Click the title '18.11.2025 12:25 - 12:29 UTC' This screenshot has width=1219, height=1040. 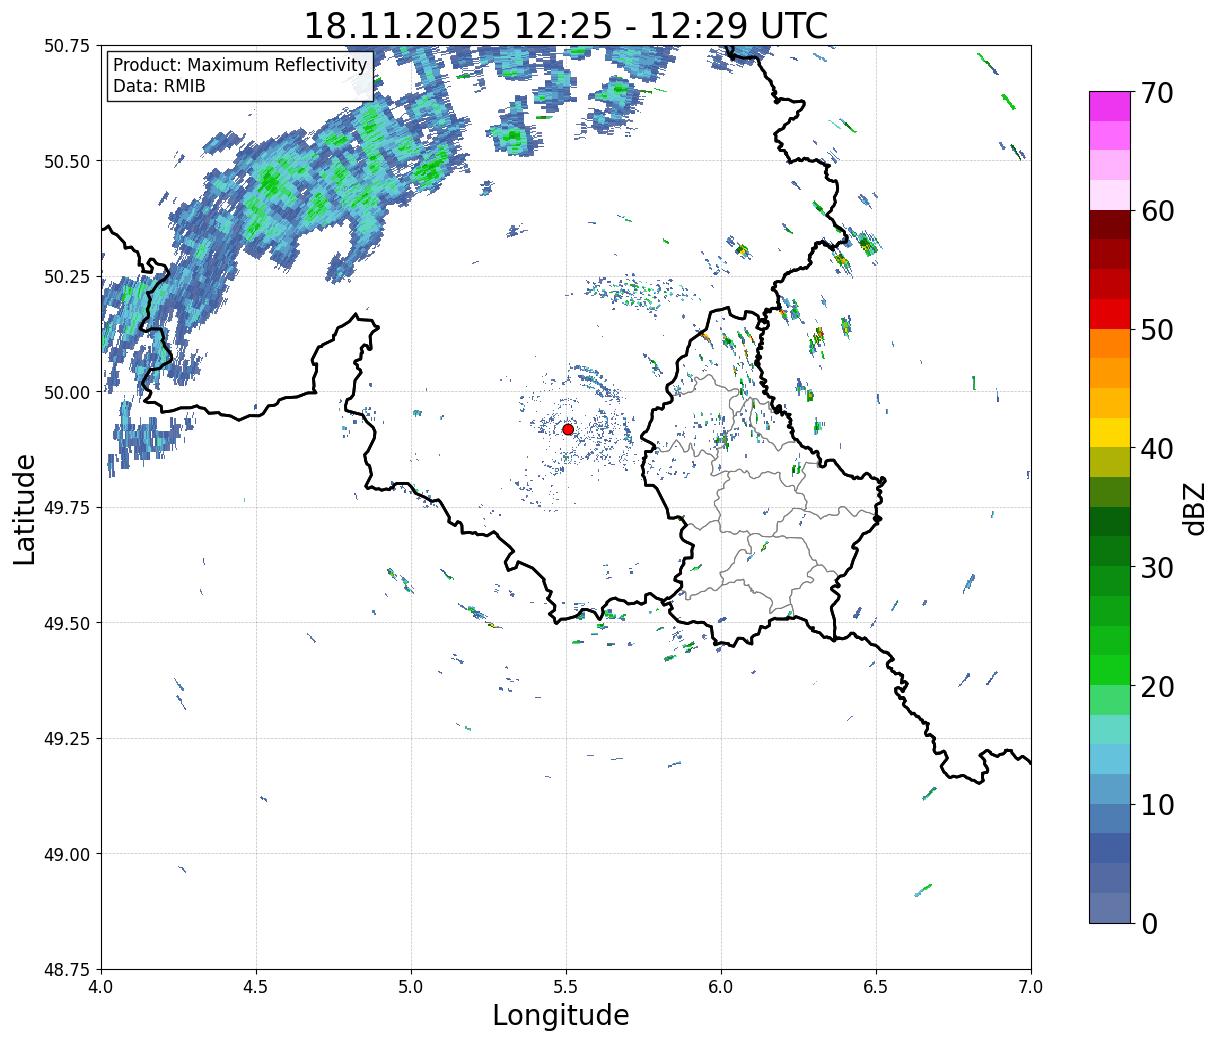coord(566,25)
